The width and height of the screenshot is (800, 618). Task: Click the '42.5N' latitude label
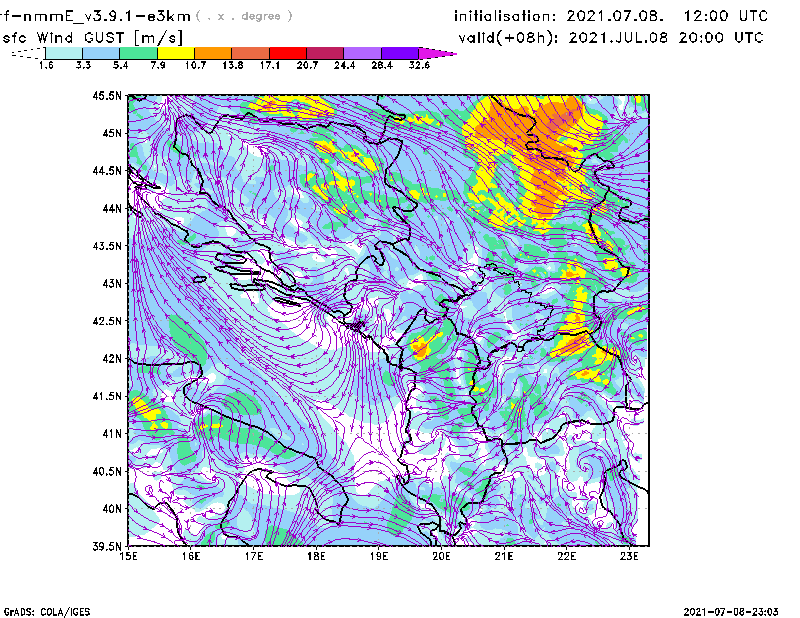pos(107,321)
